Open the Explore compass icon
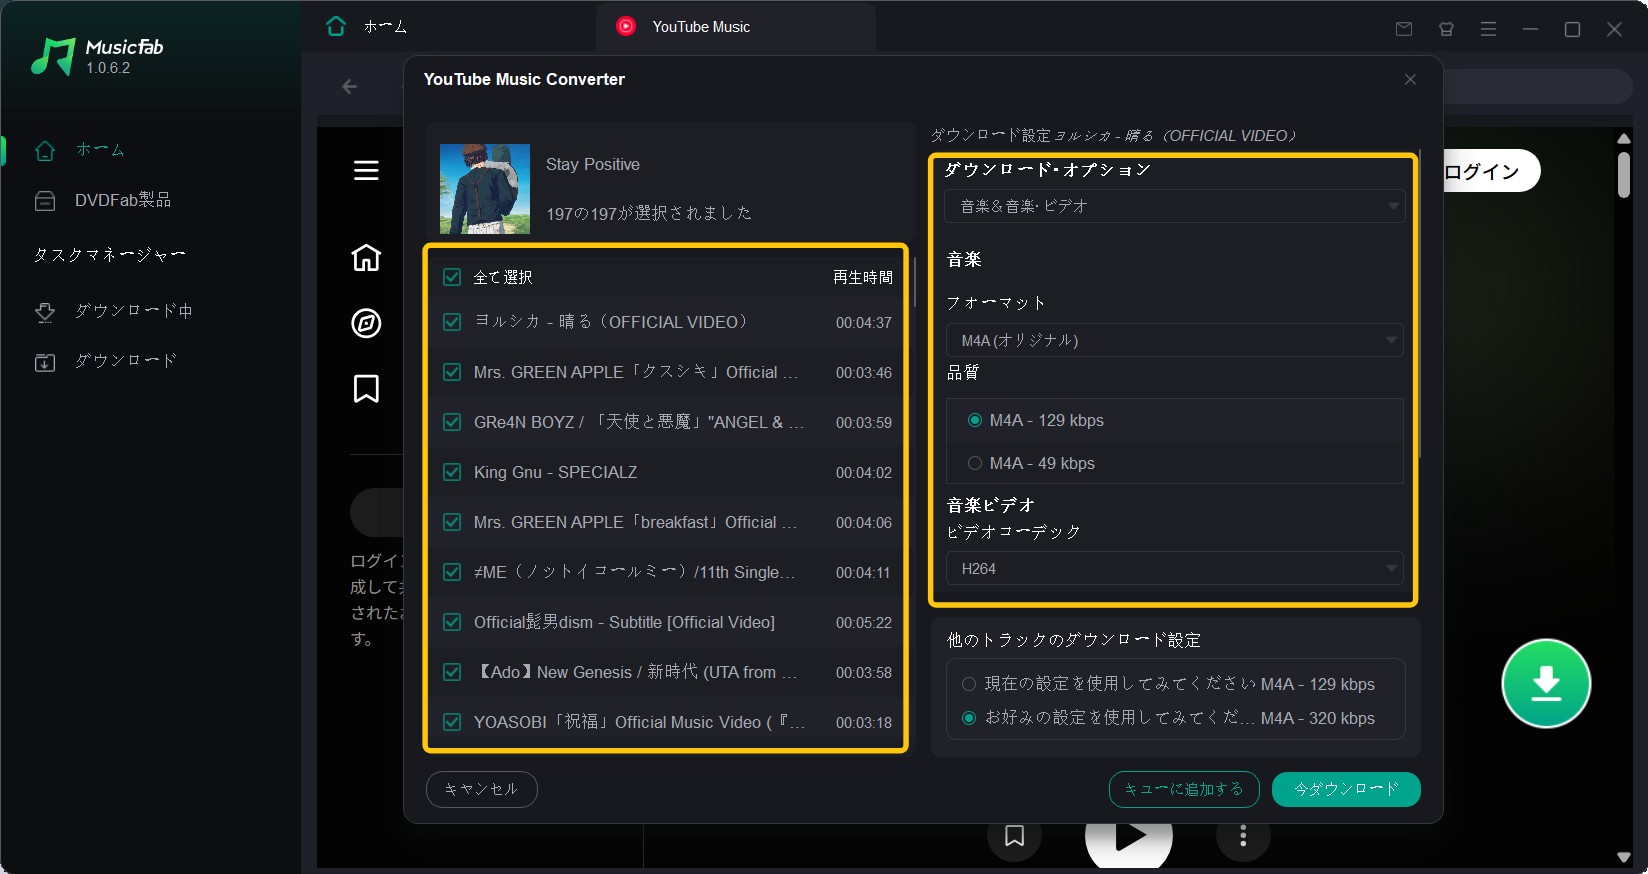The width and height of the screenshot is (1648, 874). click(366, 323)
